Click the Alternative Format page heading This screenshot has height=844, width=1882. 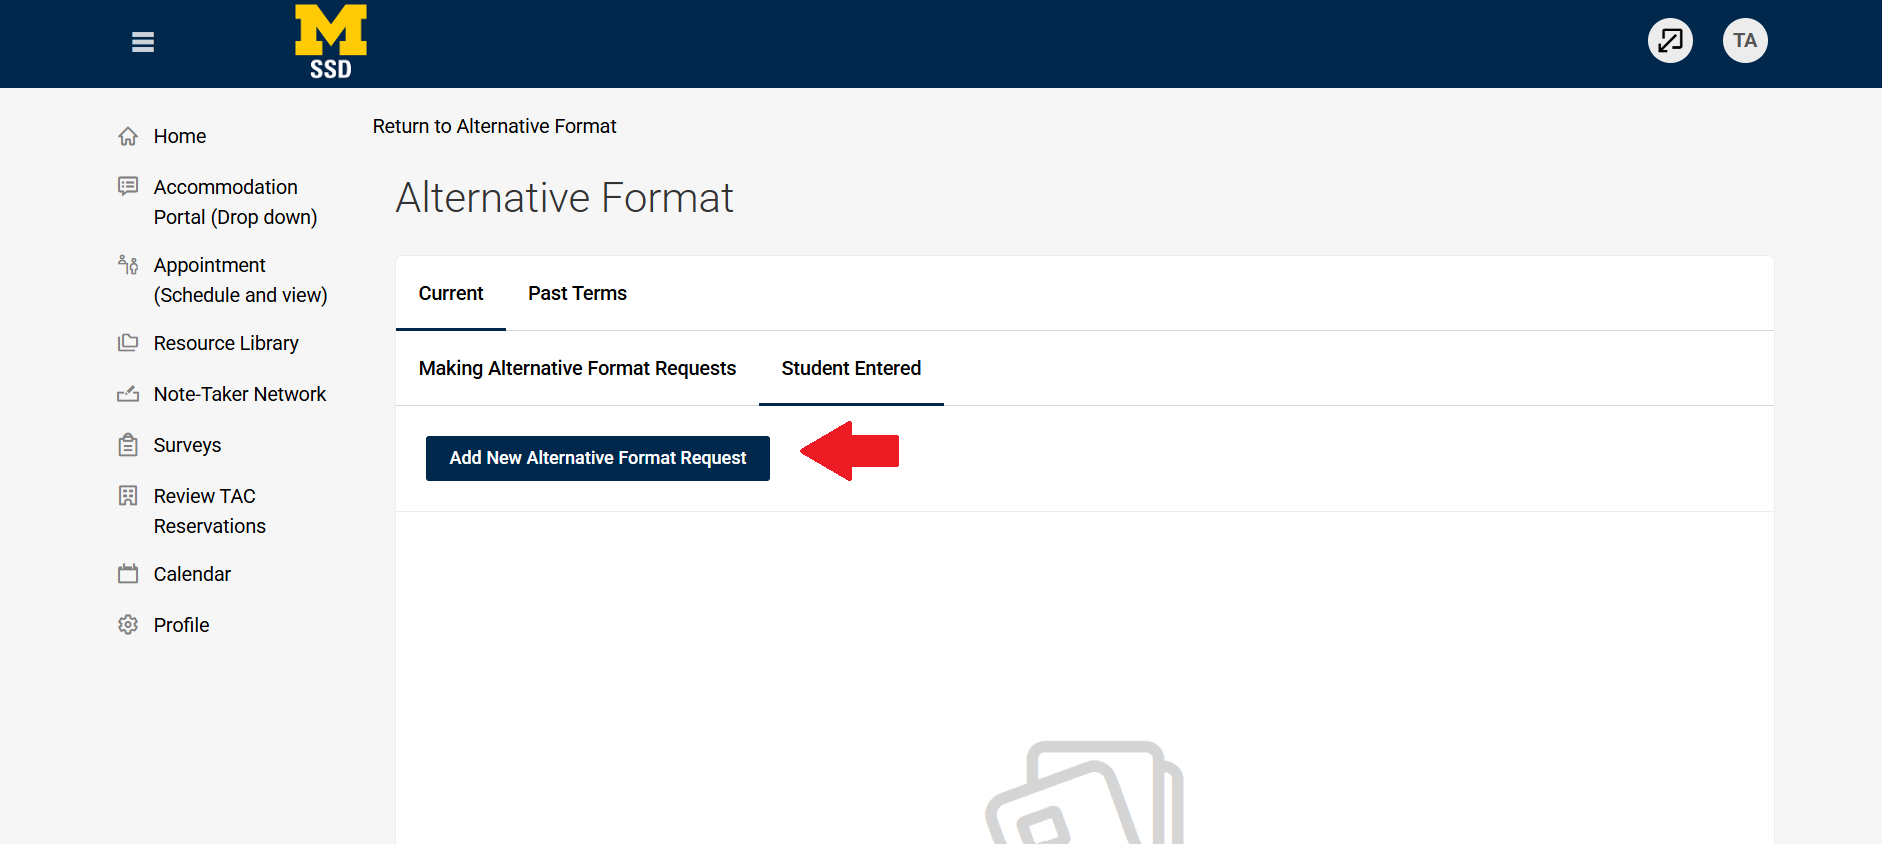point(564,198)
